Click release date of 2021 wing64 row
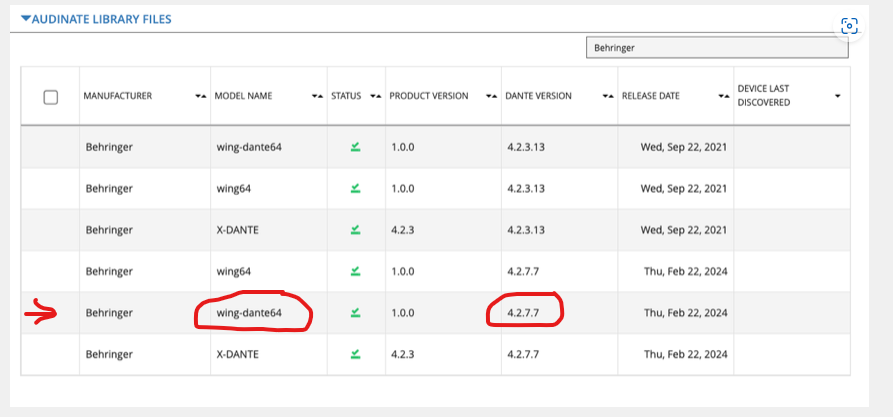Image resolution: width=893 pixels, height=417 pixels. [x=684, y=189]
